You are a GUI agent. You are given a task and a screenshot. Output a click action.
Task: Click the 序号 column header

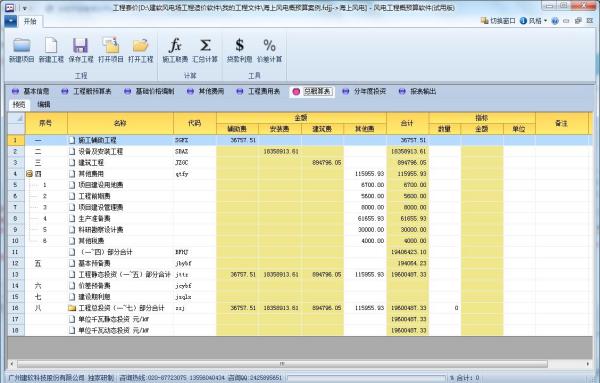46,123
